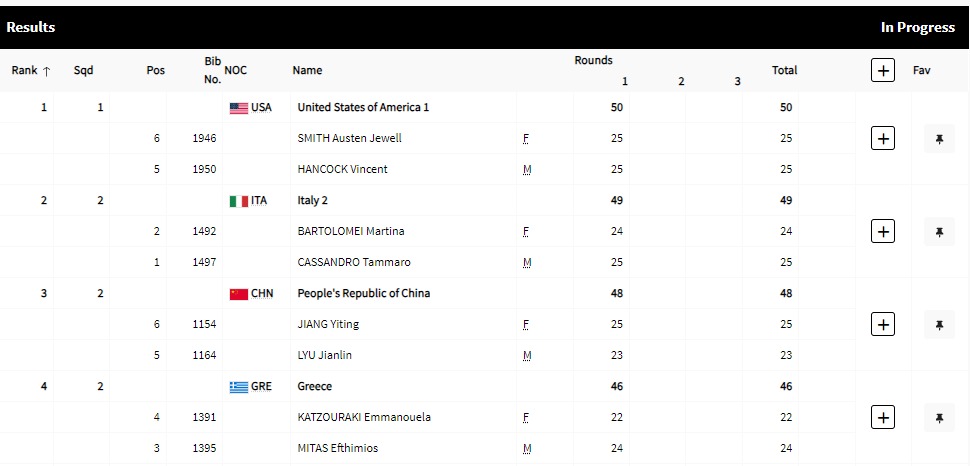This screenshot has height=466, width=970.
Task: Pin People's Republic of China as favourite
Action: [939, 325]
